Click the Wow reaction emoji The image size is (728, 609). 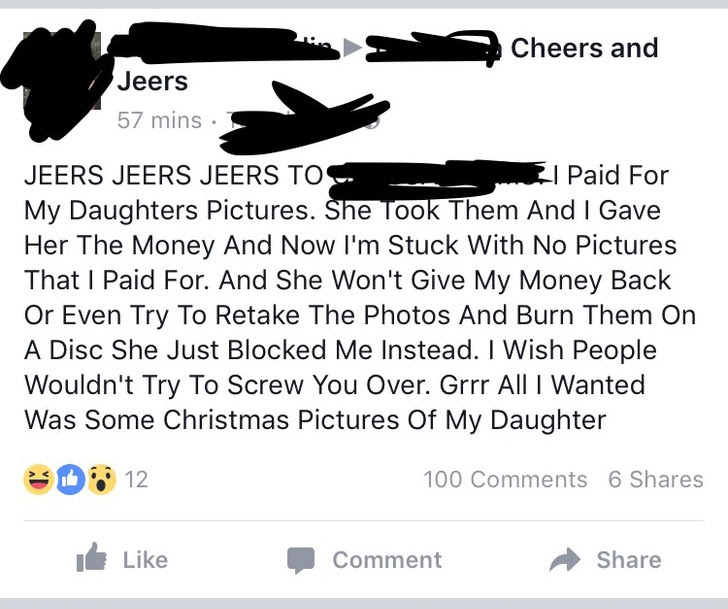[x=102, y=479]
